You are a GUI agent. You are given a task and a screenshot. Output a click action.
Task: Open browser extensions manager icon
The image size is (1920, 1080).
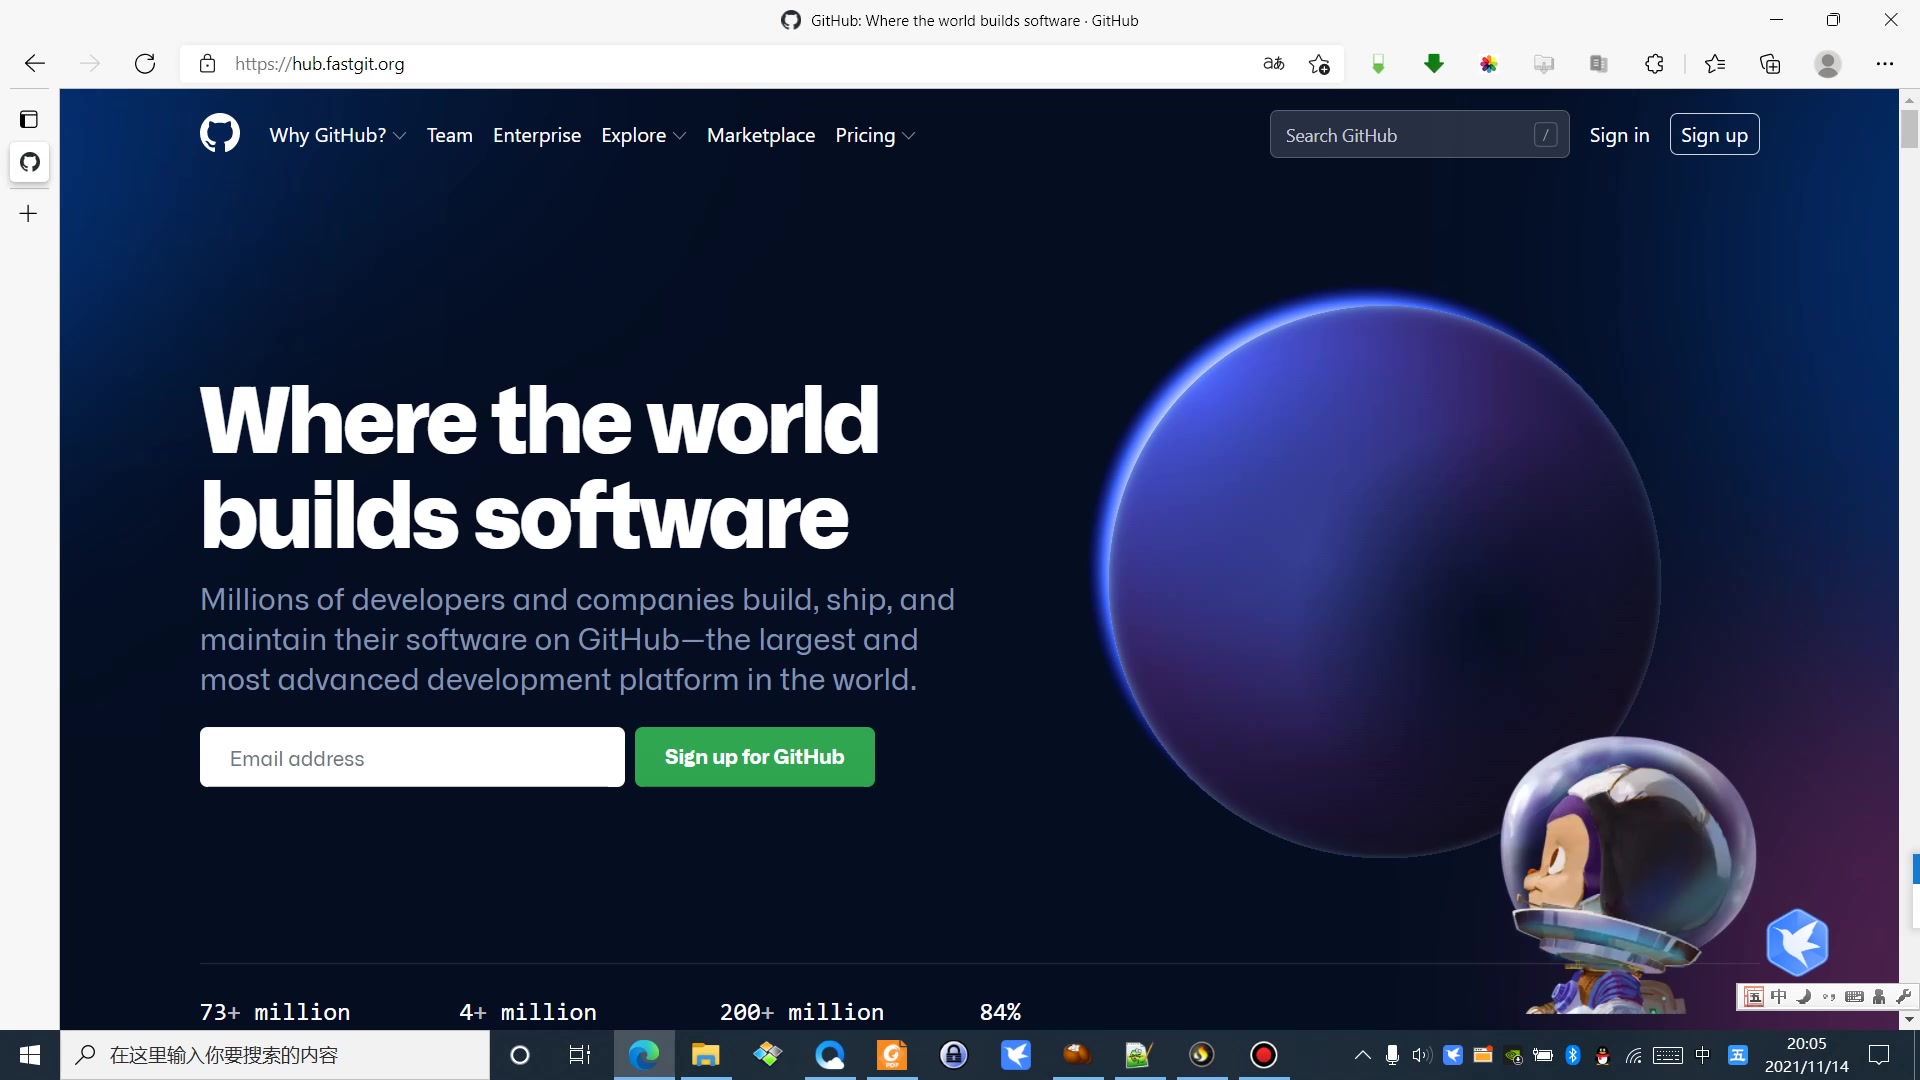point(1656,63)
